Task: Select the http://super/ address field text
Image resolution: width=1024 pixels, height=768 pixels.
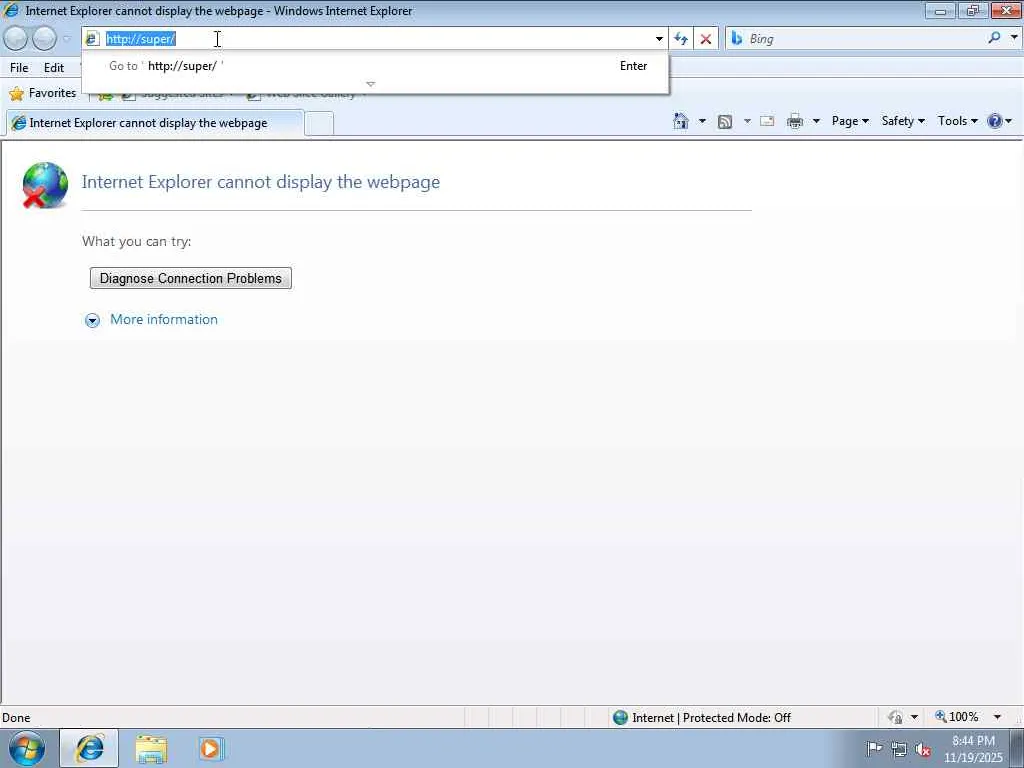Action: [x=140, y=39]
